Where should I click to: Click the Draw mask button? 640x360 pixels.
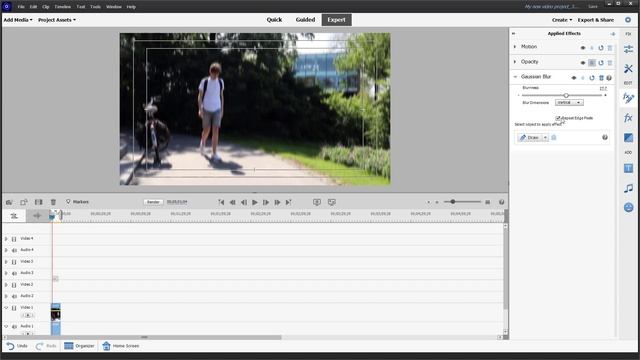(529, 138)
